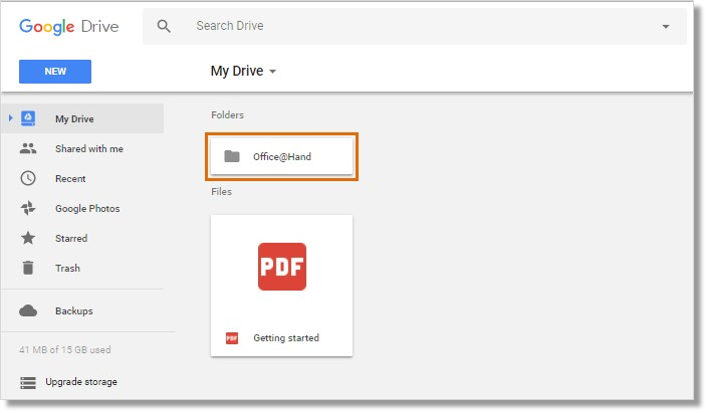
Task: Click the Folders section heading
Action: [x=228, y=115]
